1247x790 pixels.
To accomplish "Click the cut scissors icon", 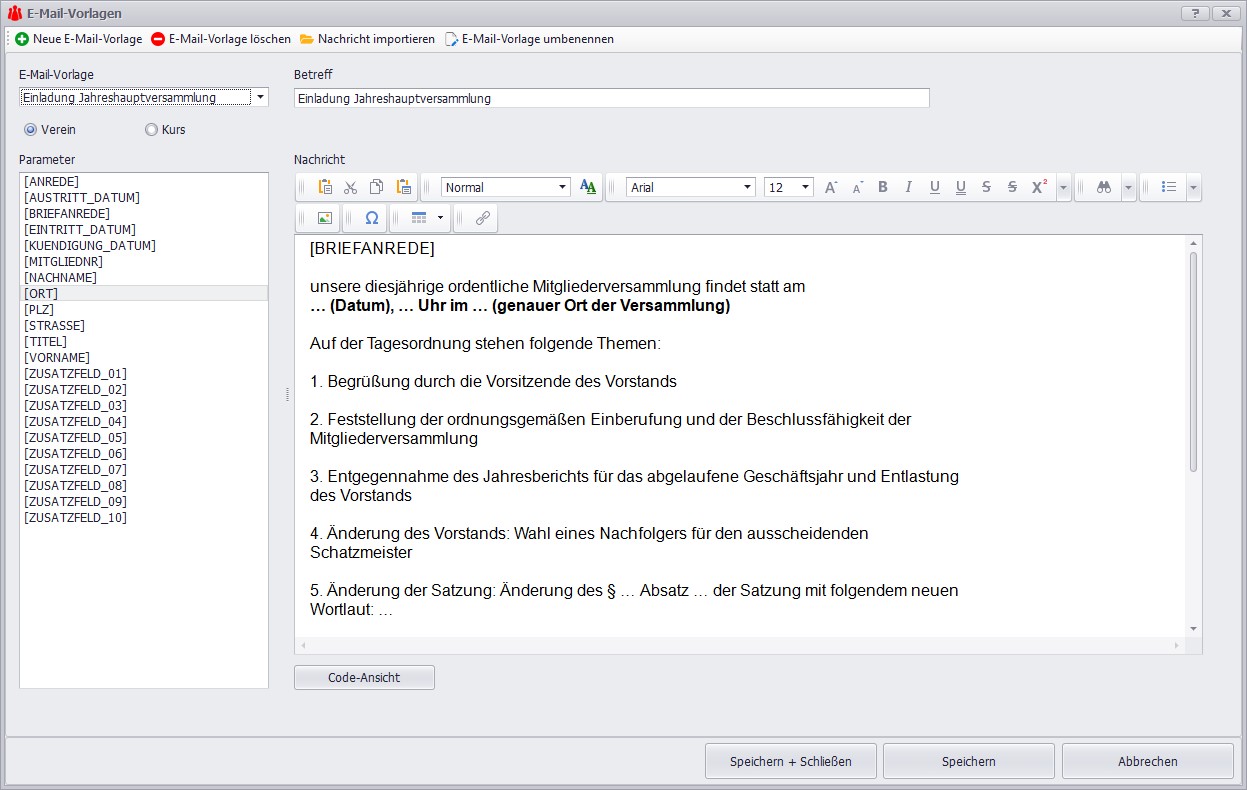I will click(x=350, y=187).
